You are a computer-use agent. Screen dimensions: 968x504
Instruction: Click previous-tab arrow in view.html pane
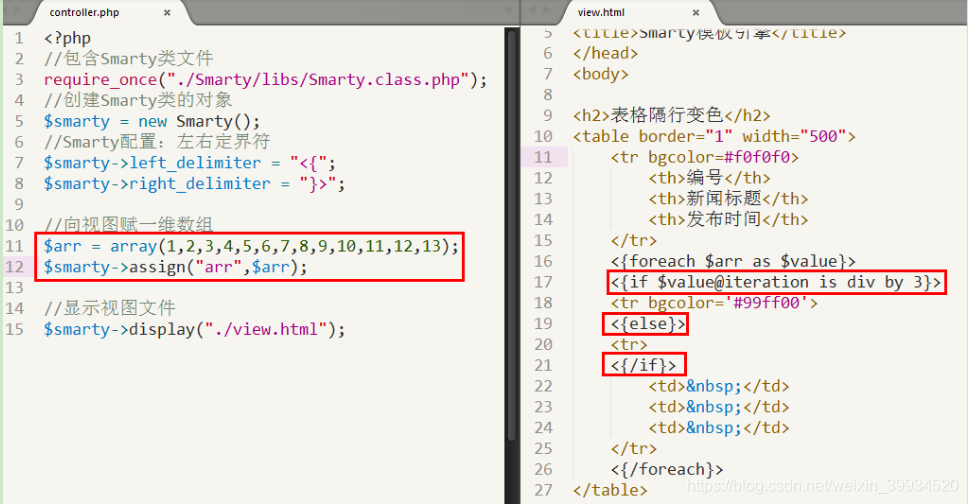pos(531,10)
